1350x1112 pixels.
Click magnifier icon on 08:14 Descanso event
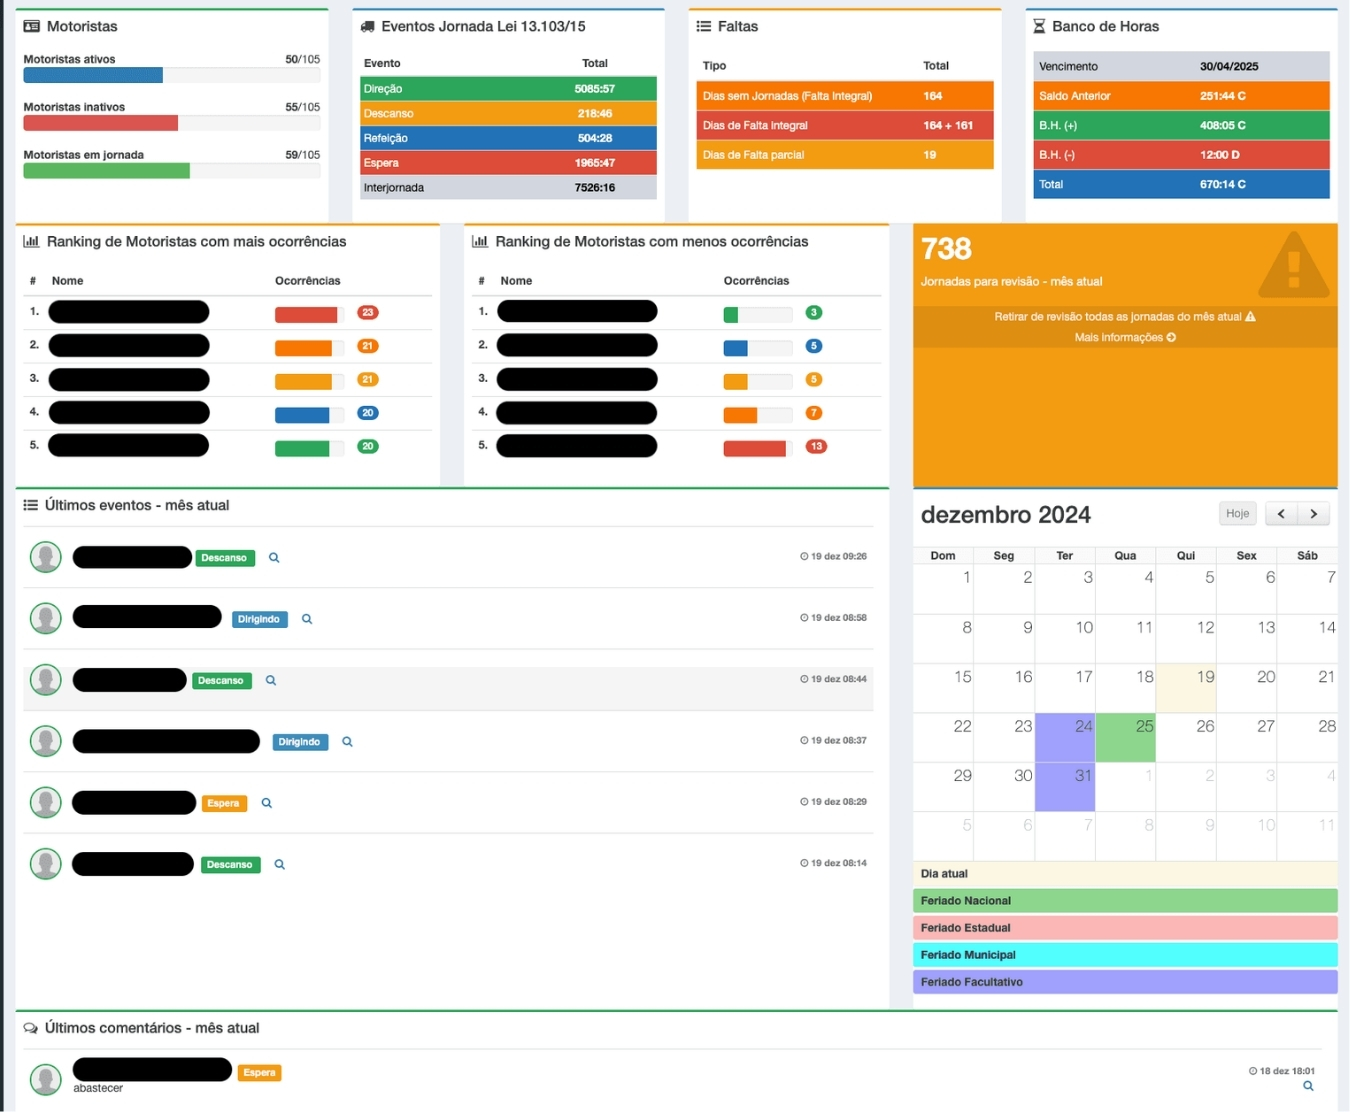coord(280,865)
